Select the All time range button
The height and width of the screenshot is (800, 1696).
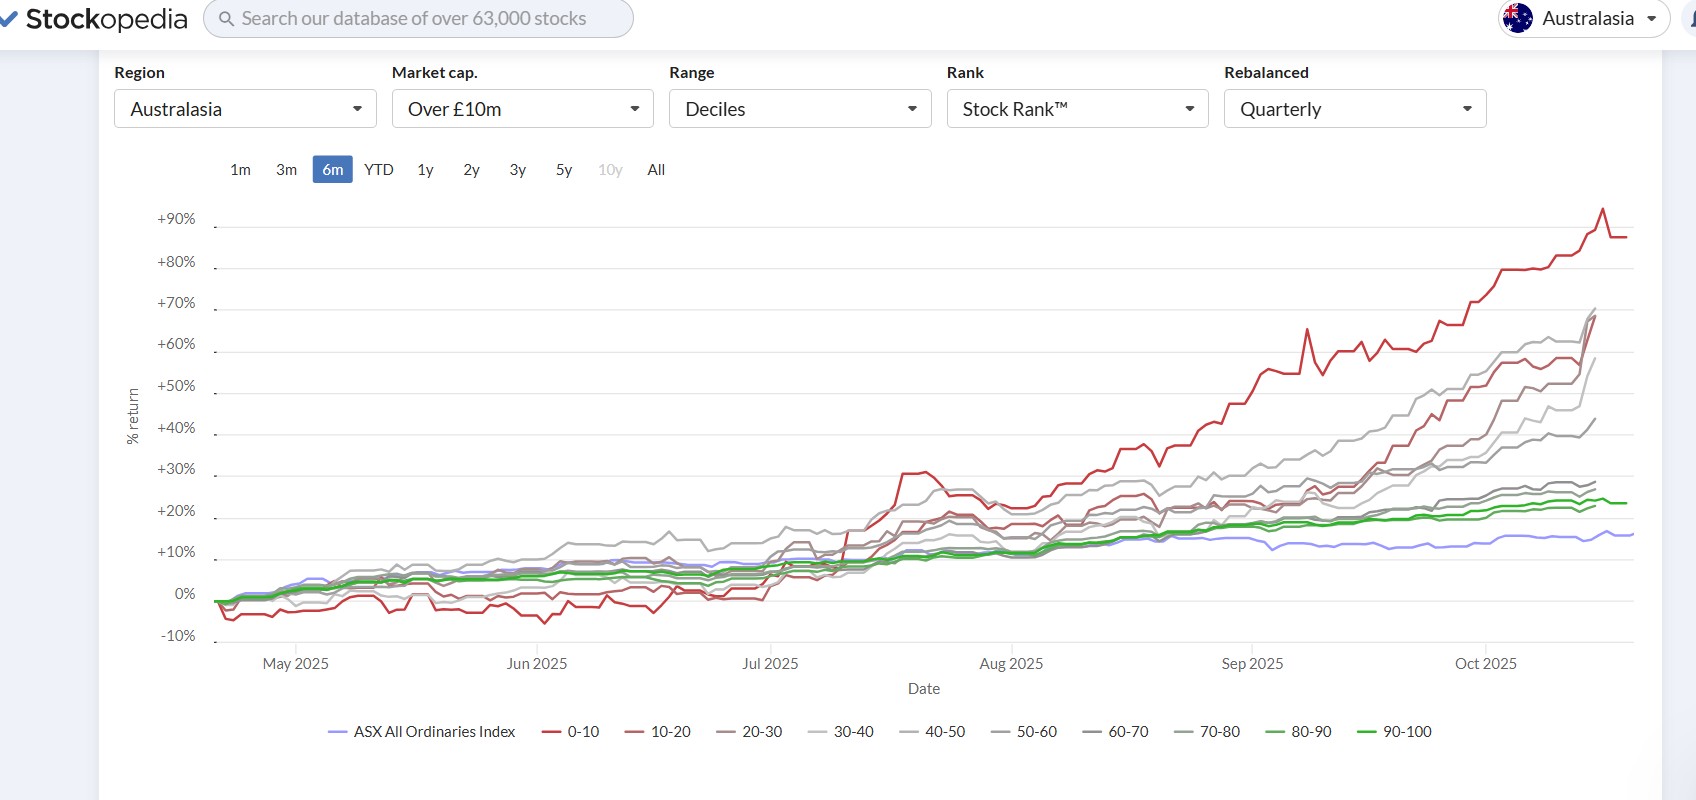[656, 170]
